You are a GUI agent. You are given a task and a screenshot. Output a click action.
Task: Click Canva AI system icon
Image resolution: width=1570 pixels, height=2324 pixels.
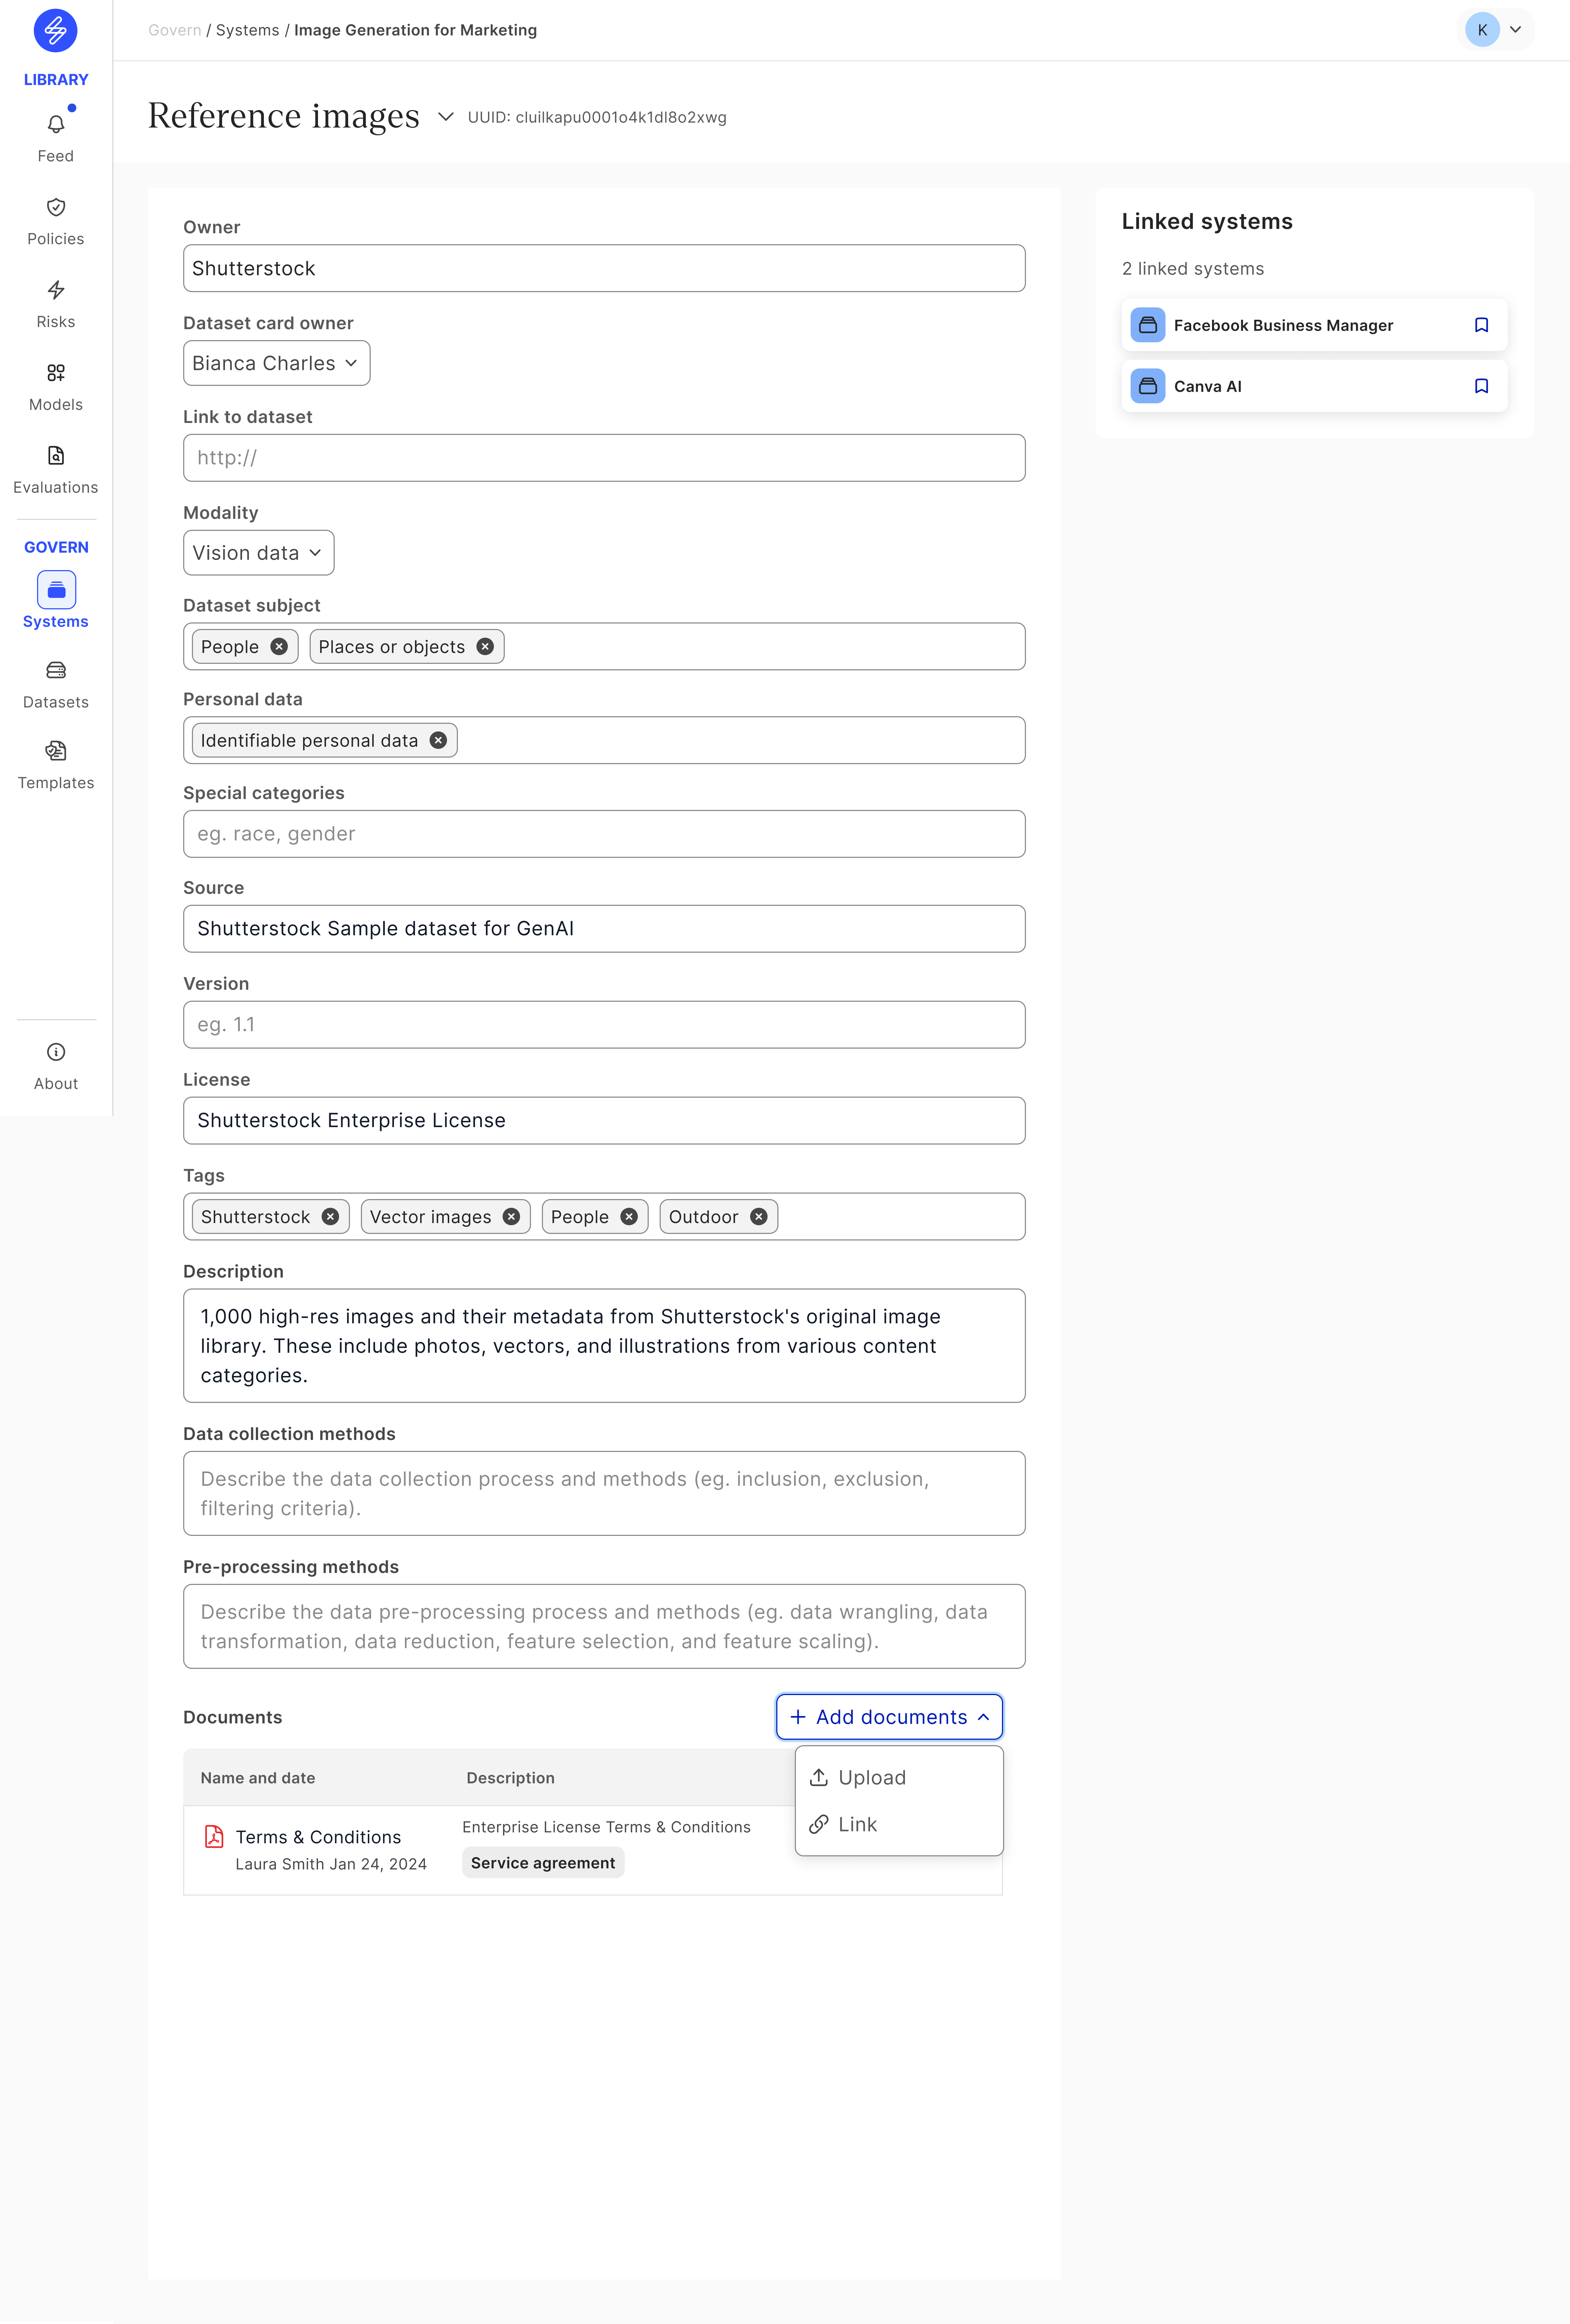[1148, 386]
